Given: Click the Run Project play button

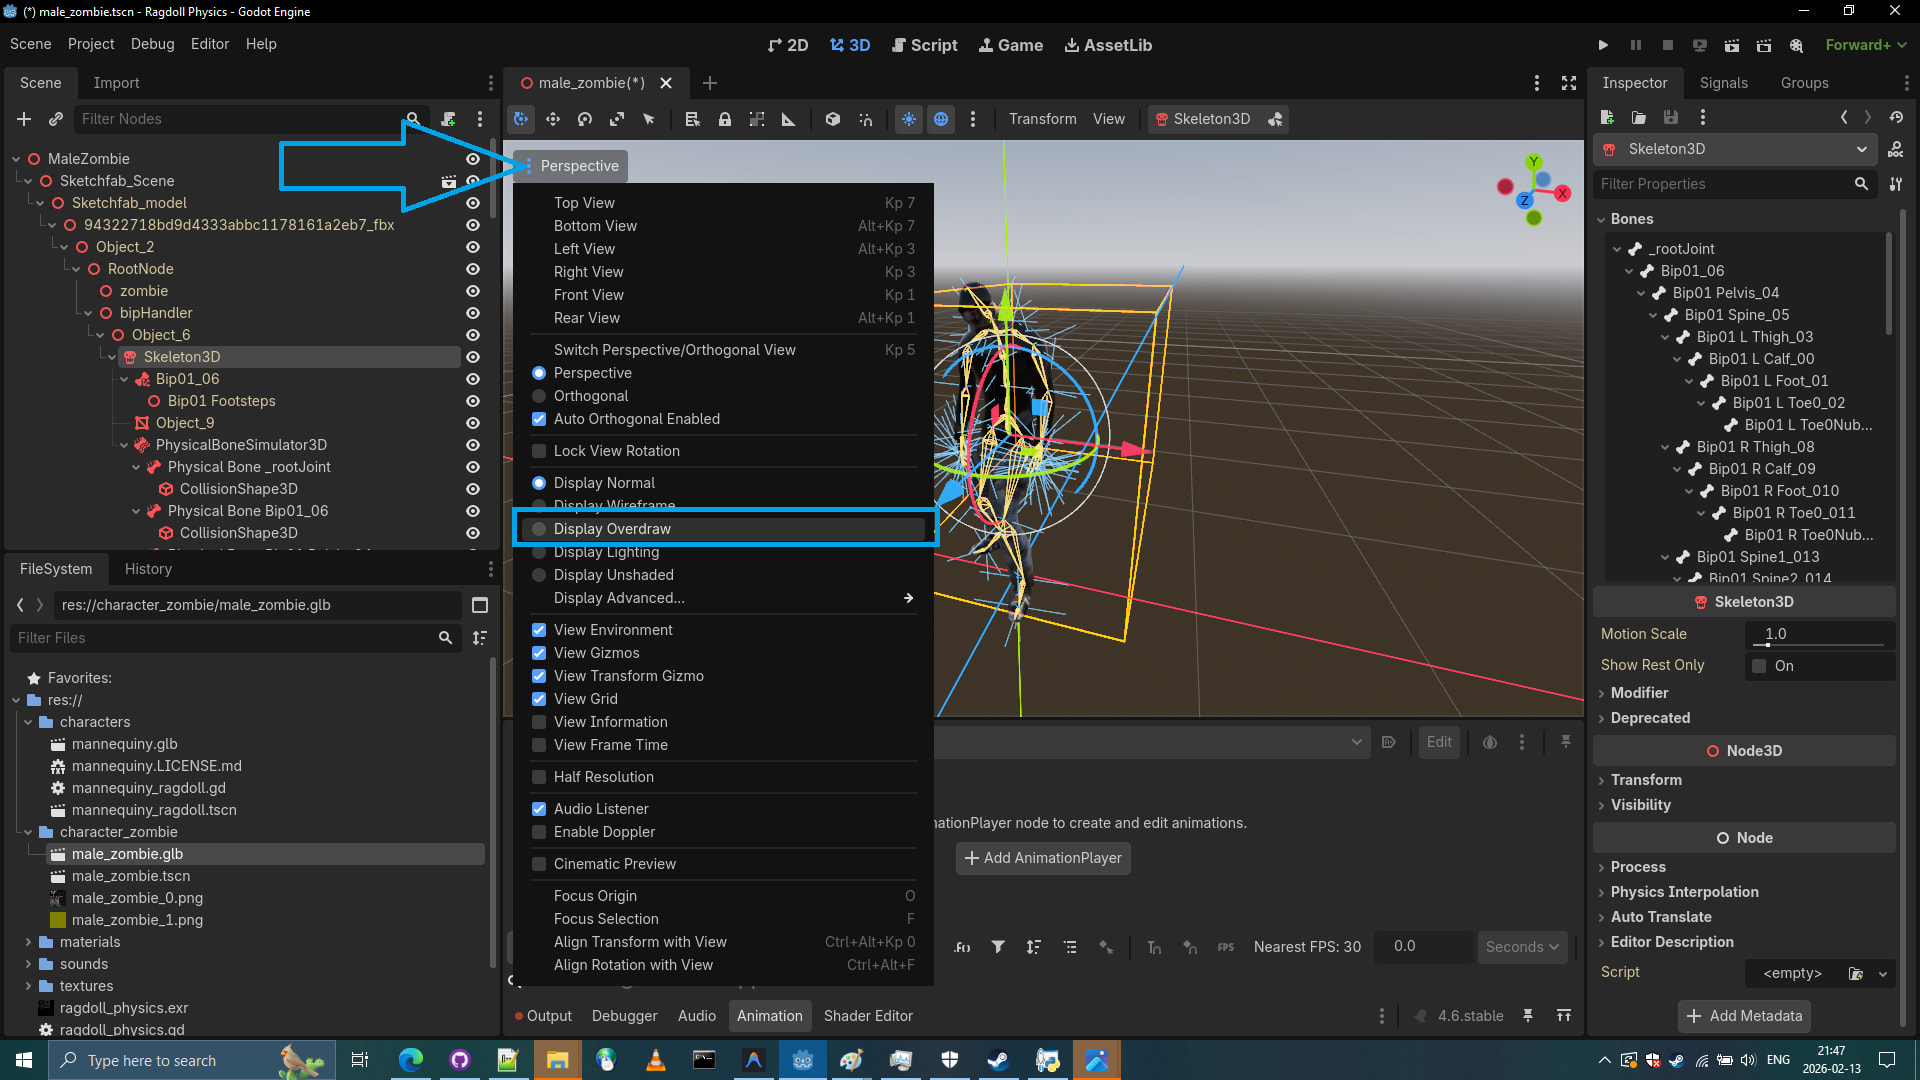Looking at the screenshot, I should (x=1603, y=45).
